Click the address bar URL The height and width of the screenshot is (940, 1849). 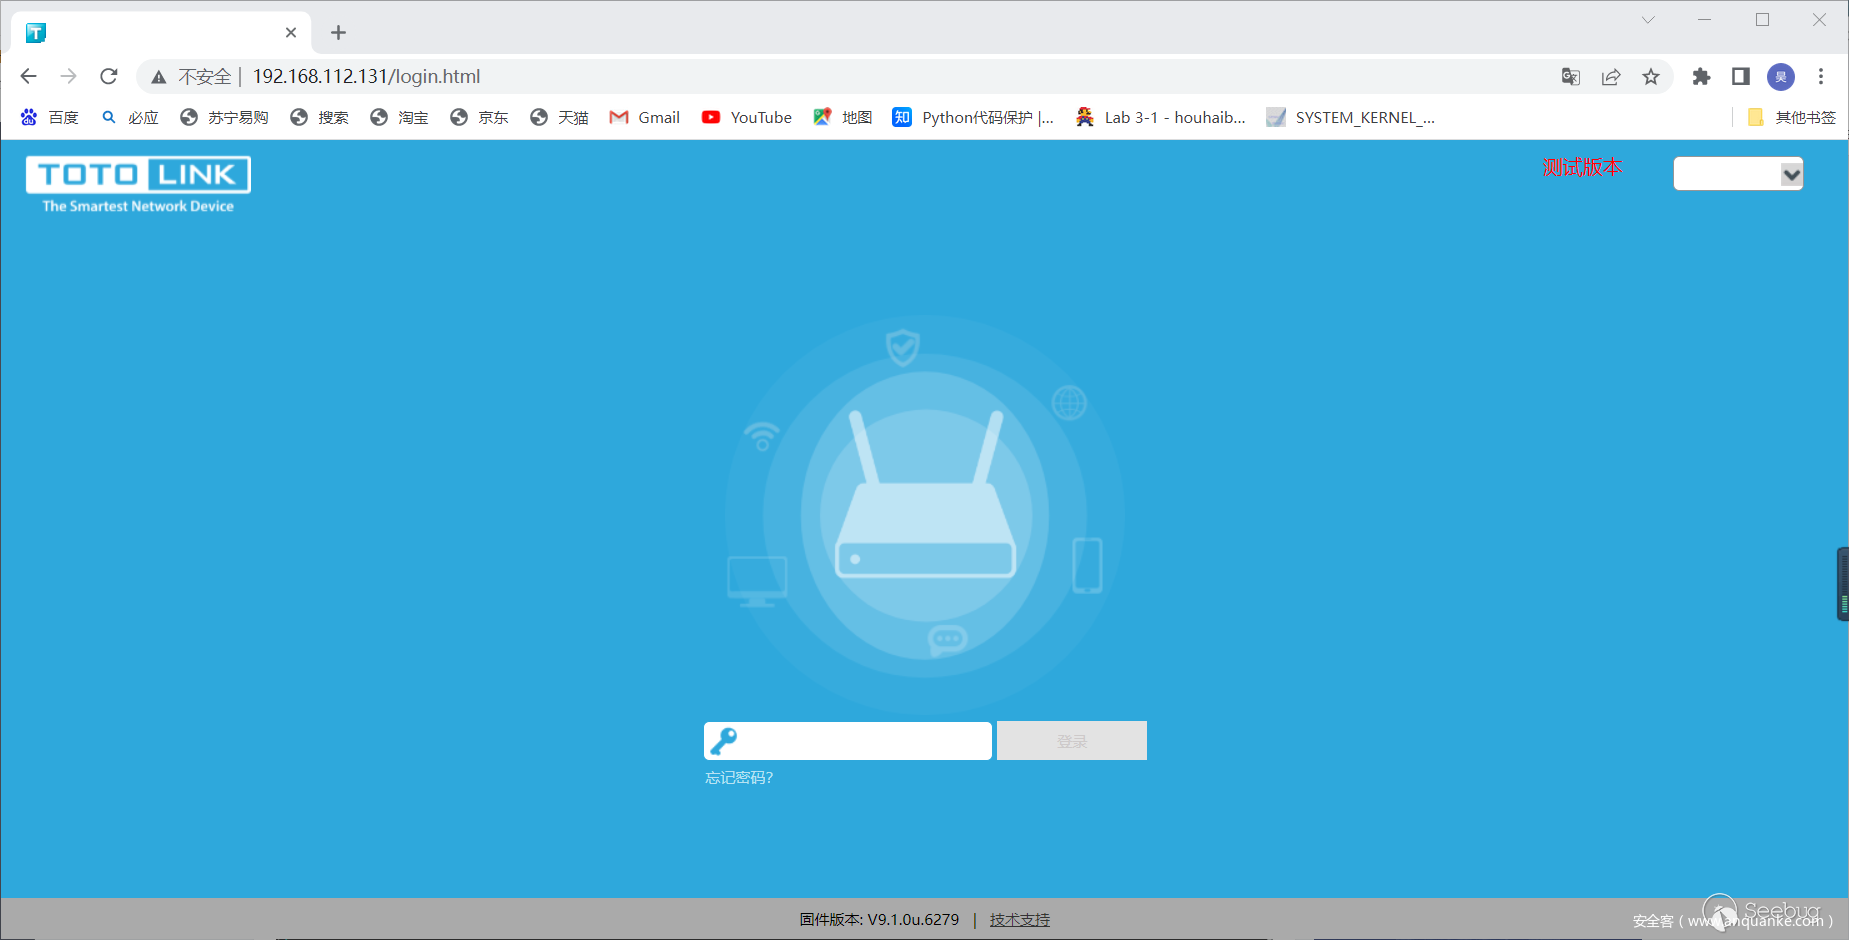(366, 77)
